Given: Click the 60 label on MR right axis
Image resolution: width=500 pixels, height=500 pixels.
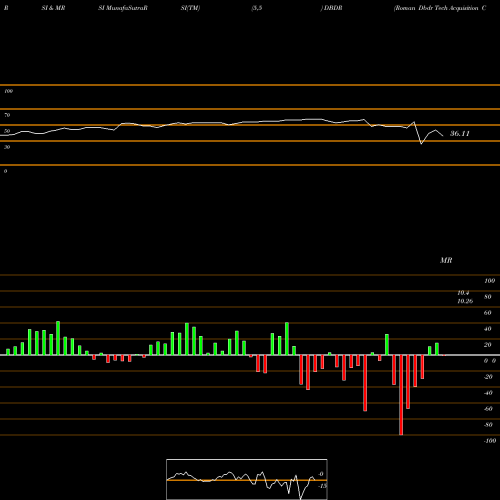Looking at the screenshot, I should (x=487, y=313).
